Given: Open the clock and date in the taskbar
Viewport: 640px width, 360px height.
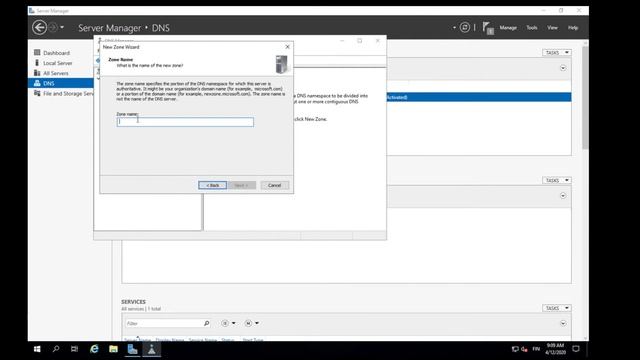Looking at the screenshot, I should coord(555,349).
